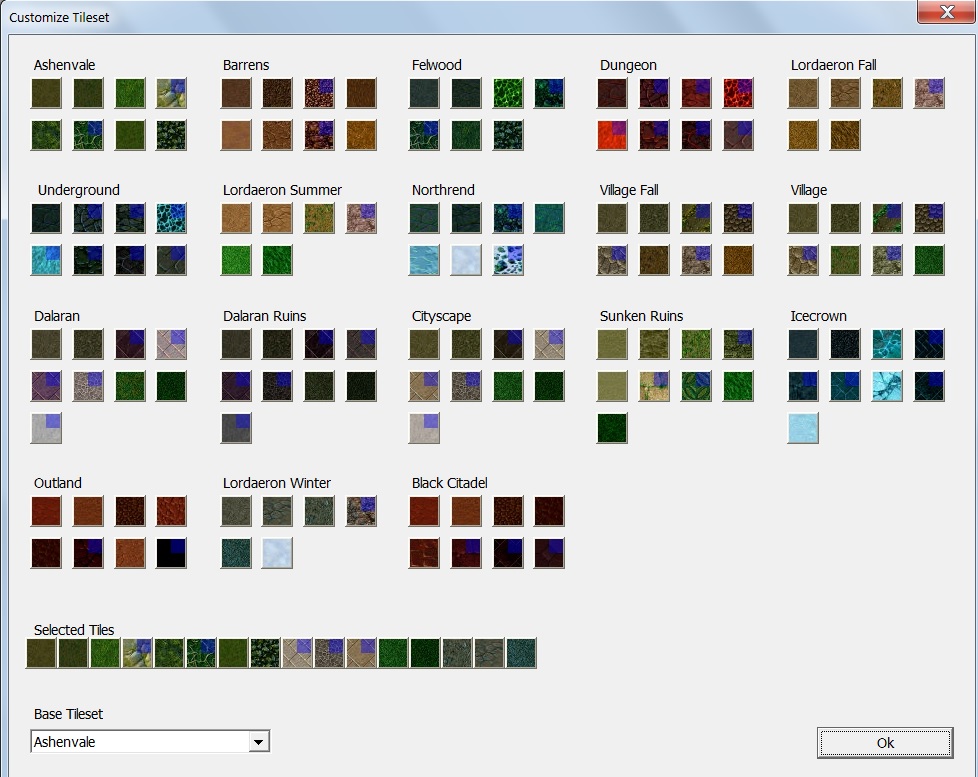Click the fourth rock tile in Selected Tiles
The height and width of the screenshot is (777, 978).
coord(137,653)
